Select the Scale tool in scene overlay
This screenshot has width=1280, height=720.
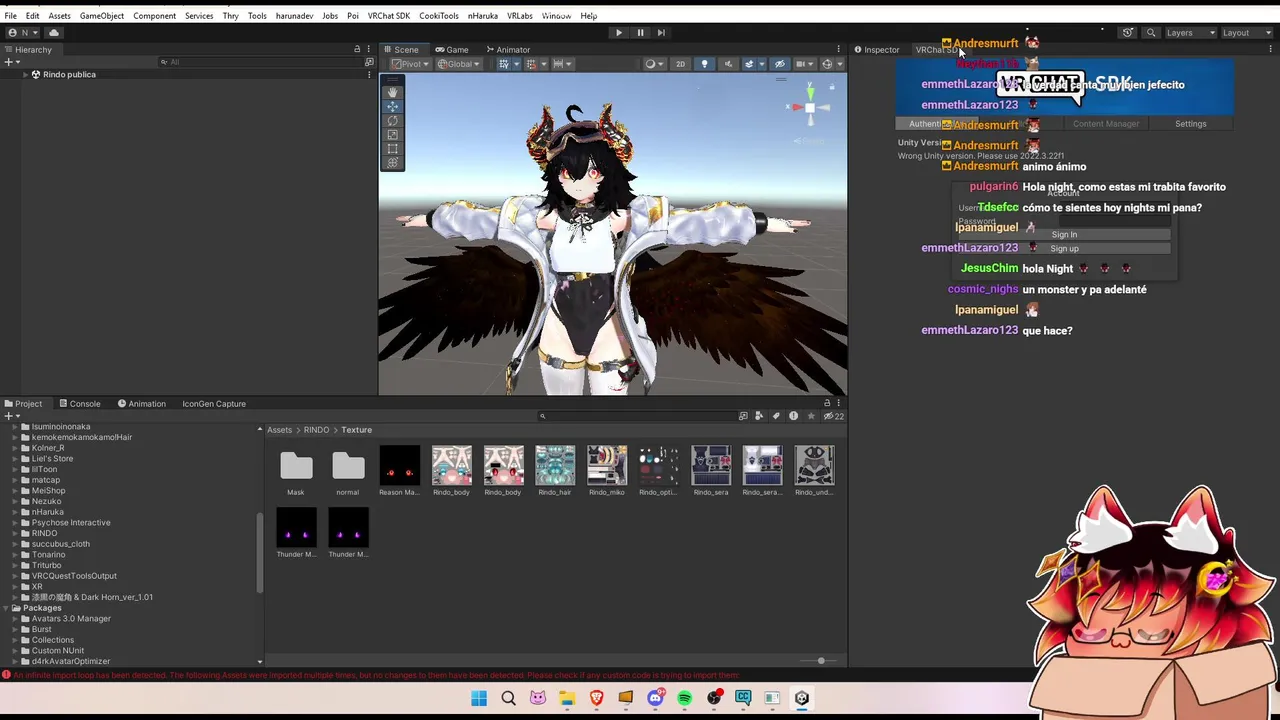tap(392, 134)
